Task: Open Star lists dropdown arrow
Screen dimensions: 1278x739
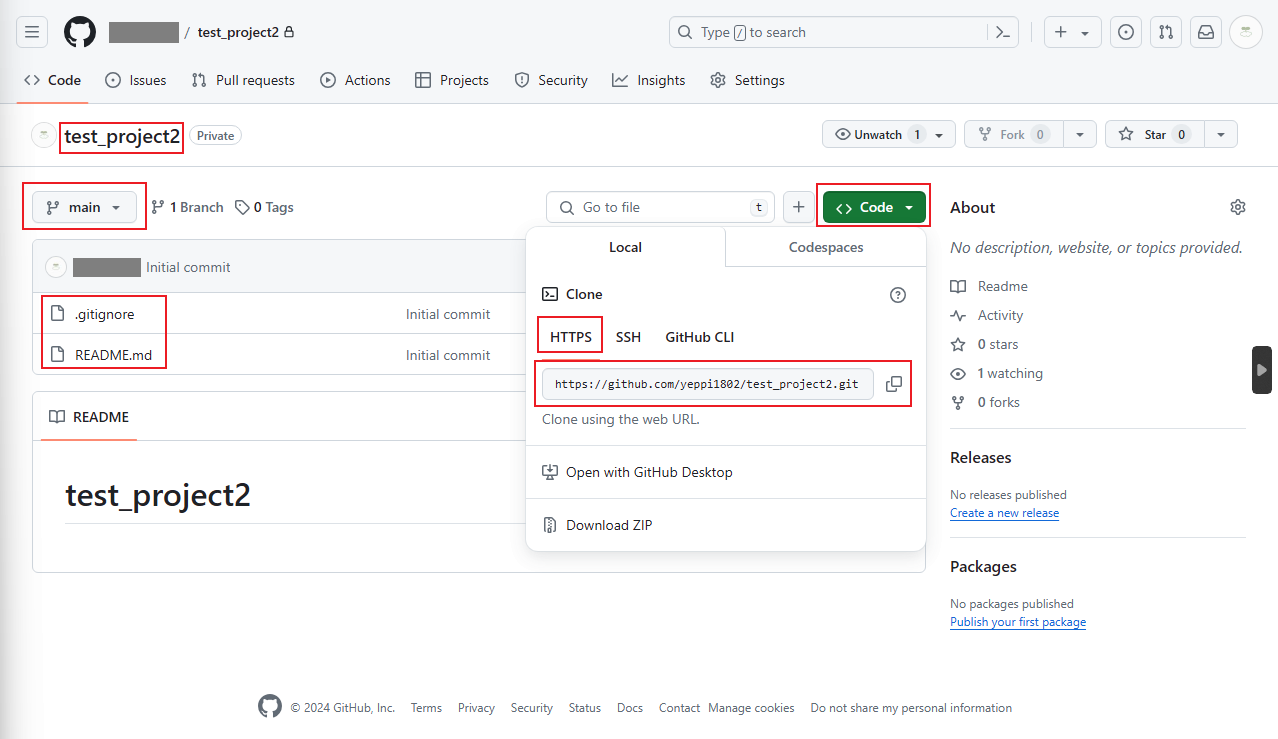Action: click(1221, 134)
